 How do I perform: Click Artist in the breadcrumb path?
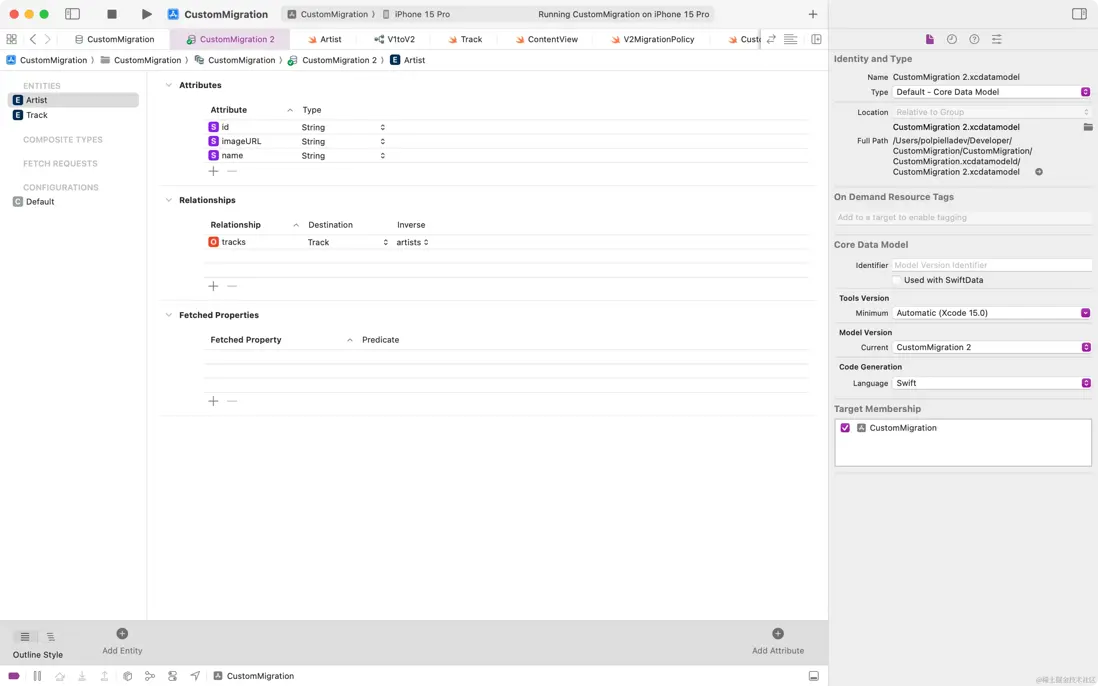pyautogui.click(x=408, y=60)
